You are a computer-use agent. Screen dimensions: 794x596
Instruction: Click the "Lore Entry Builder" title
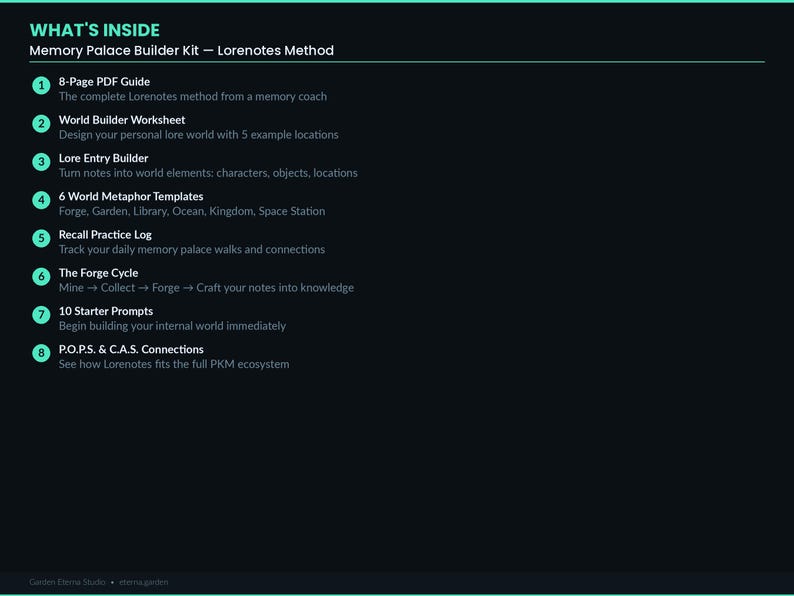[103, 158]
